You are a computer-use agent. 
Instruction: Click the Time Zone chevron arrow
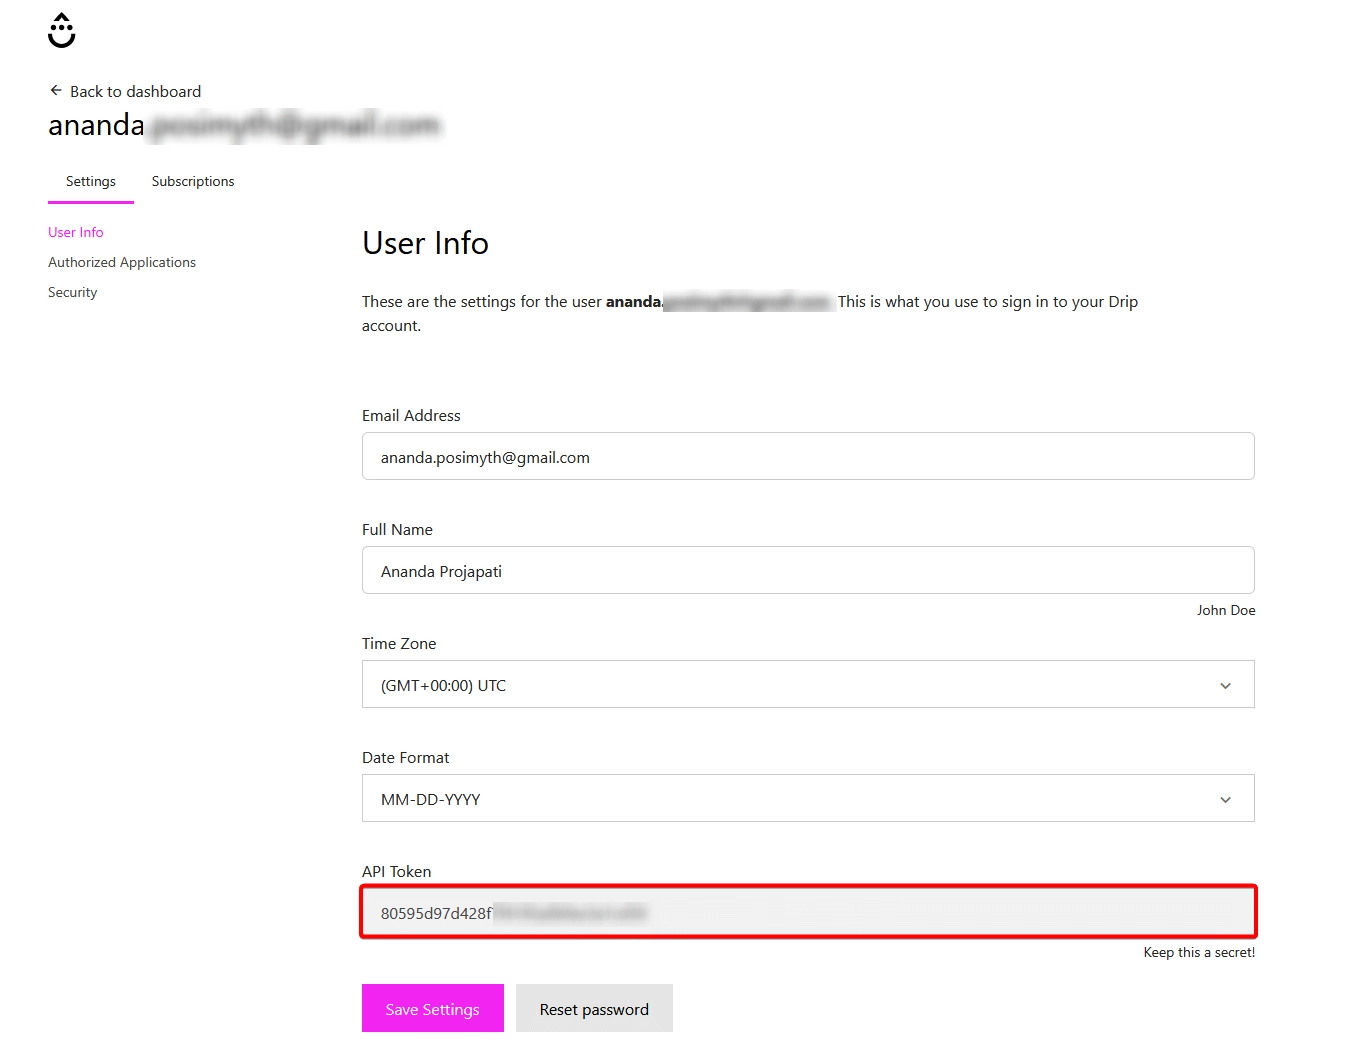1225,686
